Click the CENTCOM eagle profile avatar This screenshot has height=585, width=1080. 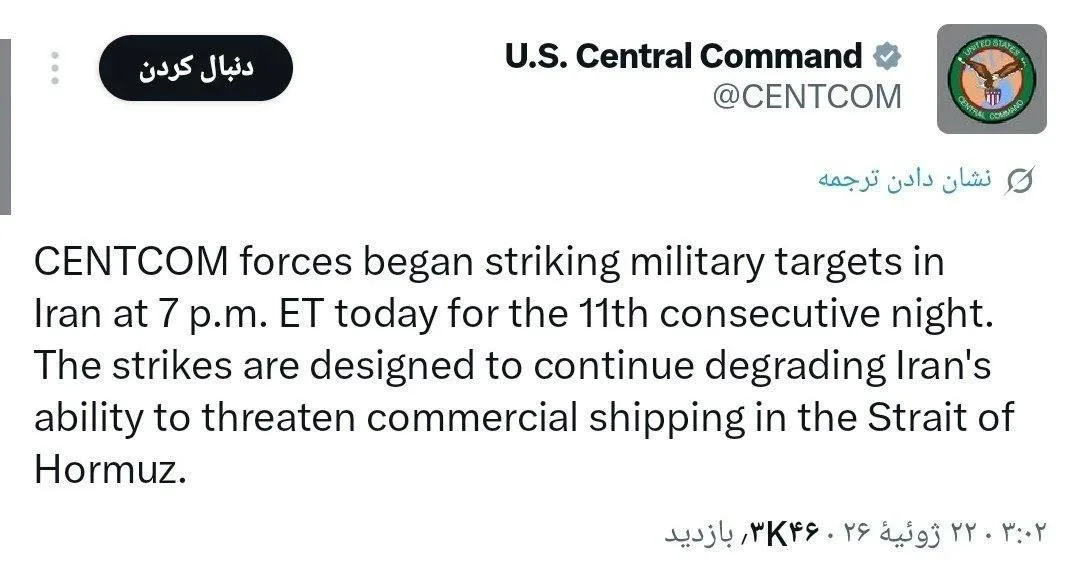[x=991, y=79]
